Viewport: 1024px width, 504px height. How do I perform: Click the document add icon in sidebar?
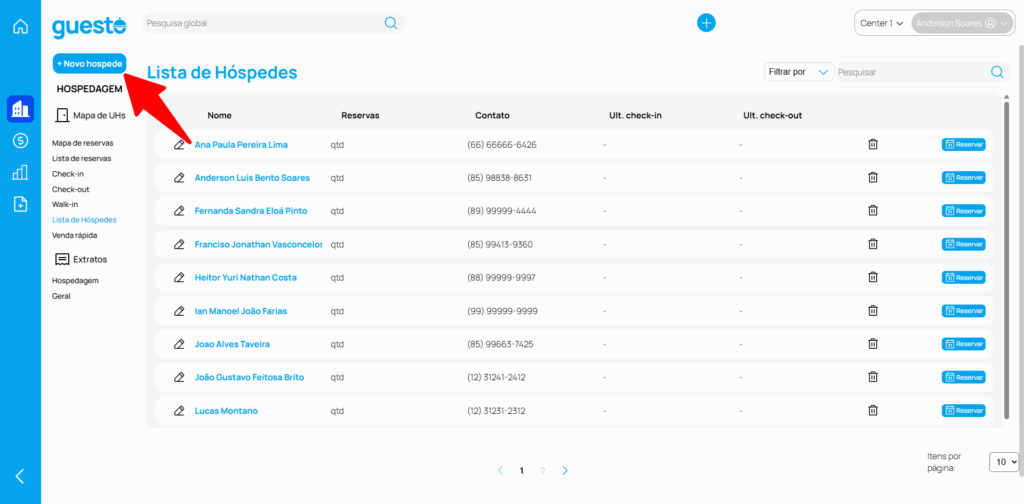tap(20, 204)
